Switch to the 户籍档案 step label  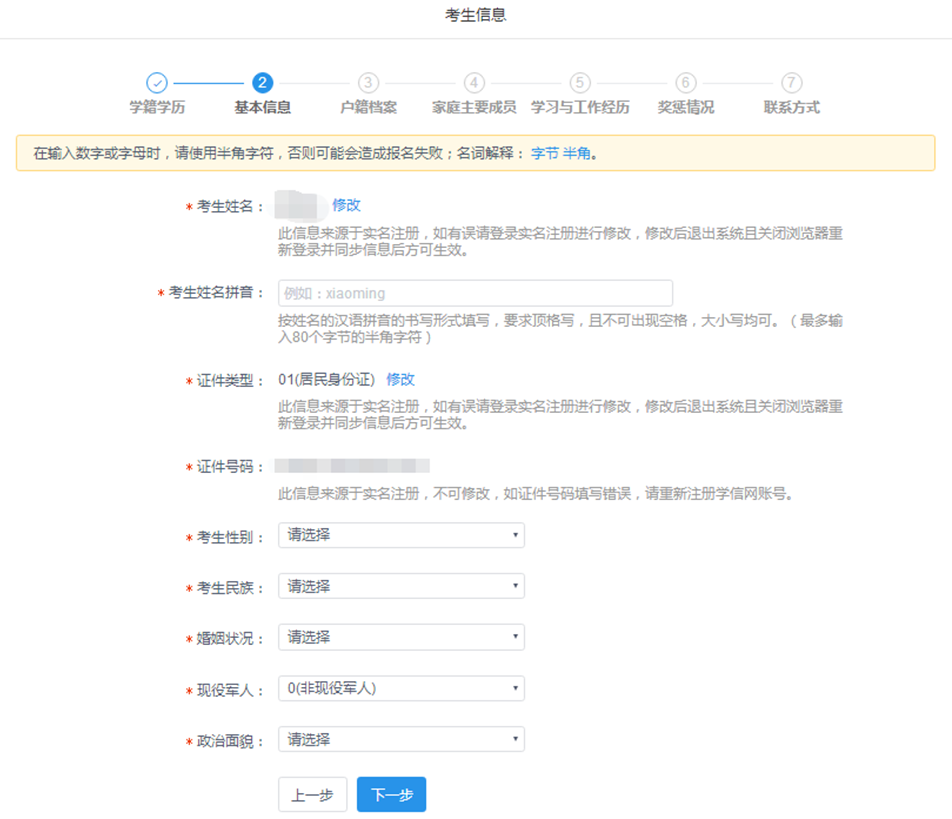368,107
